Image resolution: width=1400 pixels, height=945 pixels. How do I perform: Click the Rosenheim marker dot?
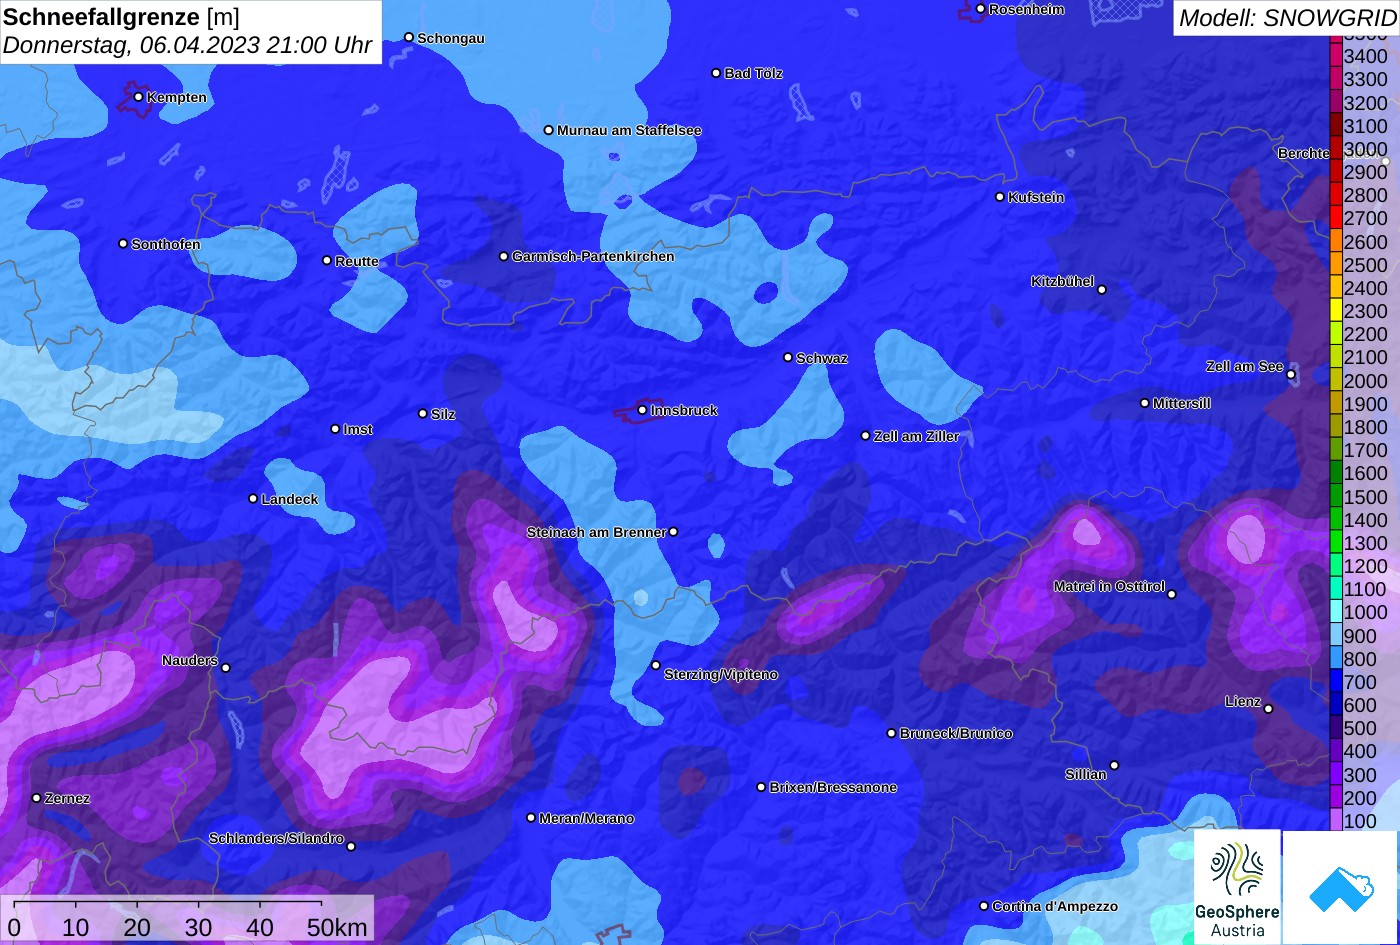981,9
